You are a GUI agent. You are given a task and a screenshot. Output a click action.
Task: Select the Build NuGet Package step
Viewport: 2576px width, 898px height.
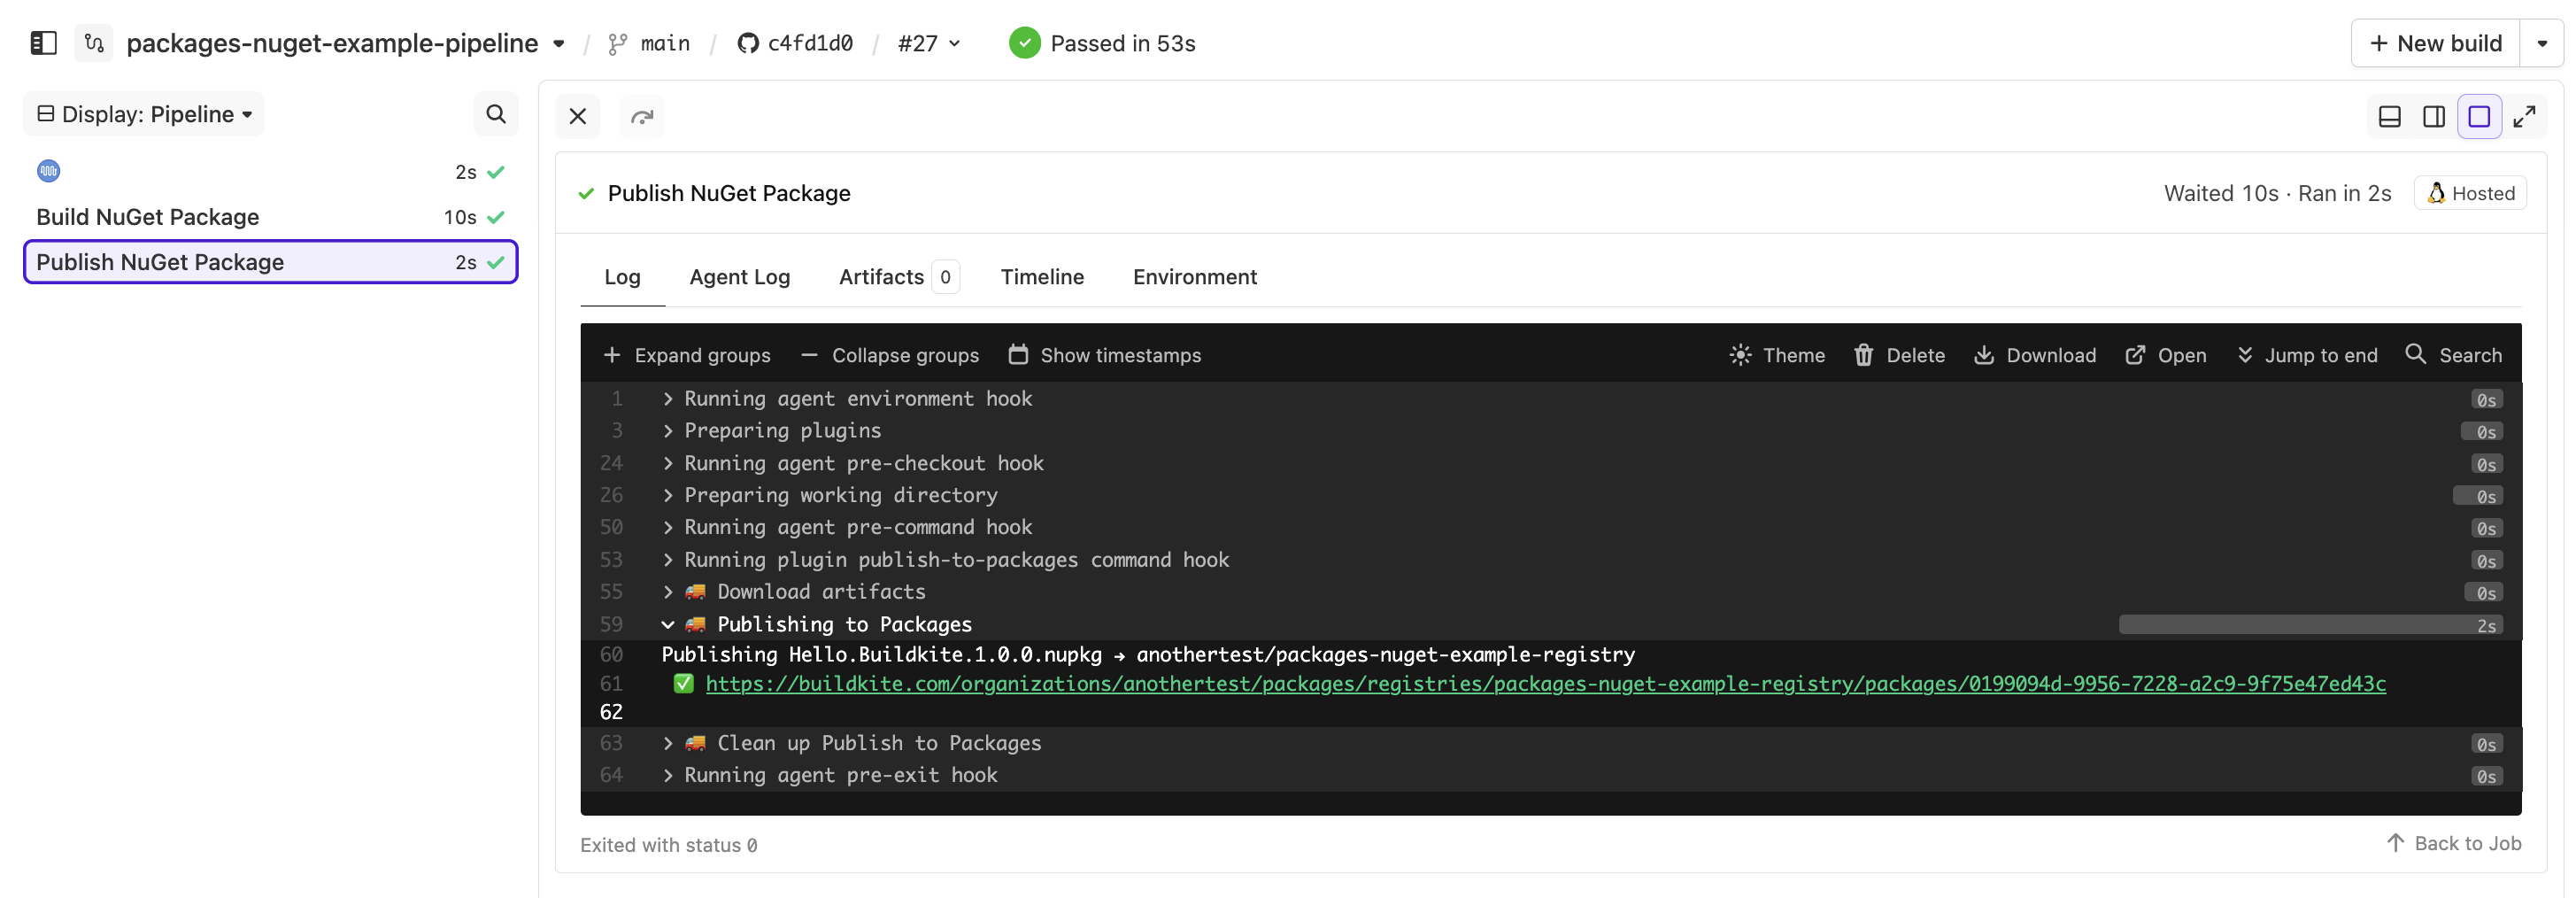[x=270, y=217]
